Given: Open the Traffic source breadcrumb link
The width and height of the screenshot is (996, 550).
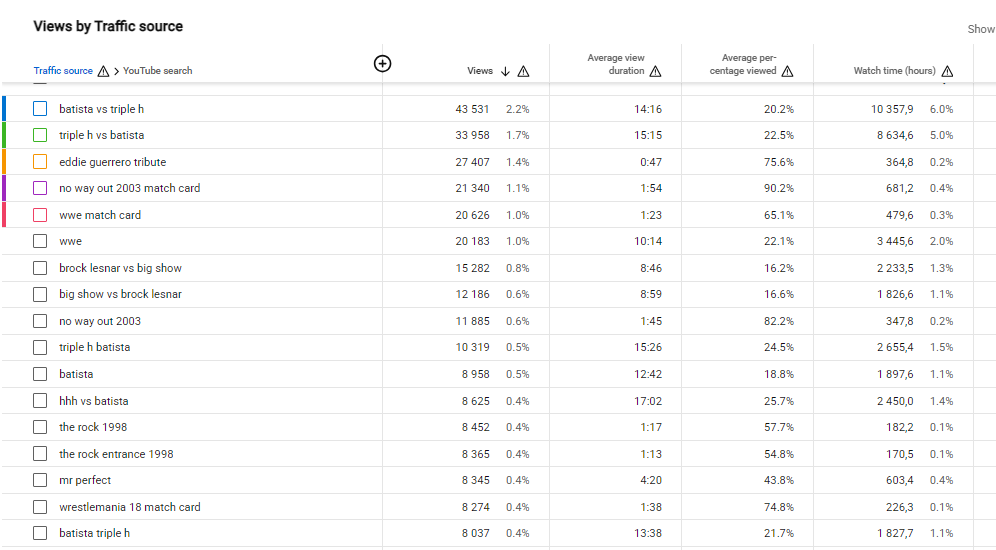Looking at the screenshot, I should [63, 70].
